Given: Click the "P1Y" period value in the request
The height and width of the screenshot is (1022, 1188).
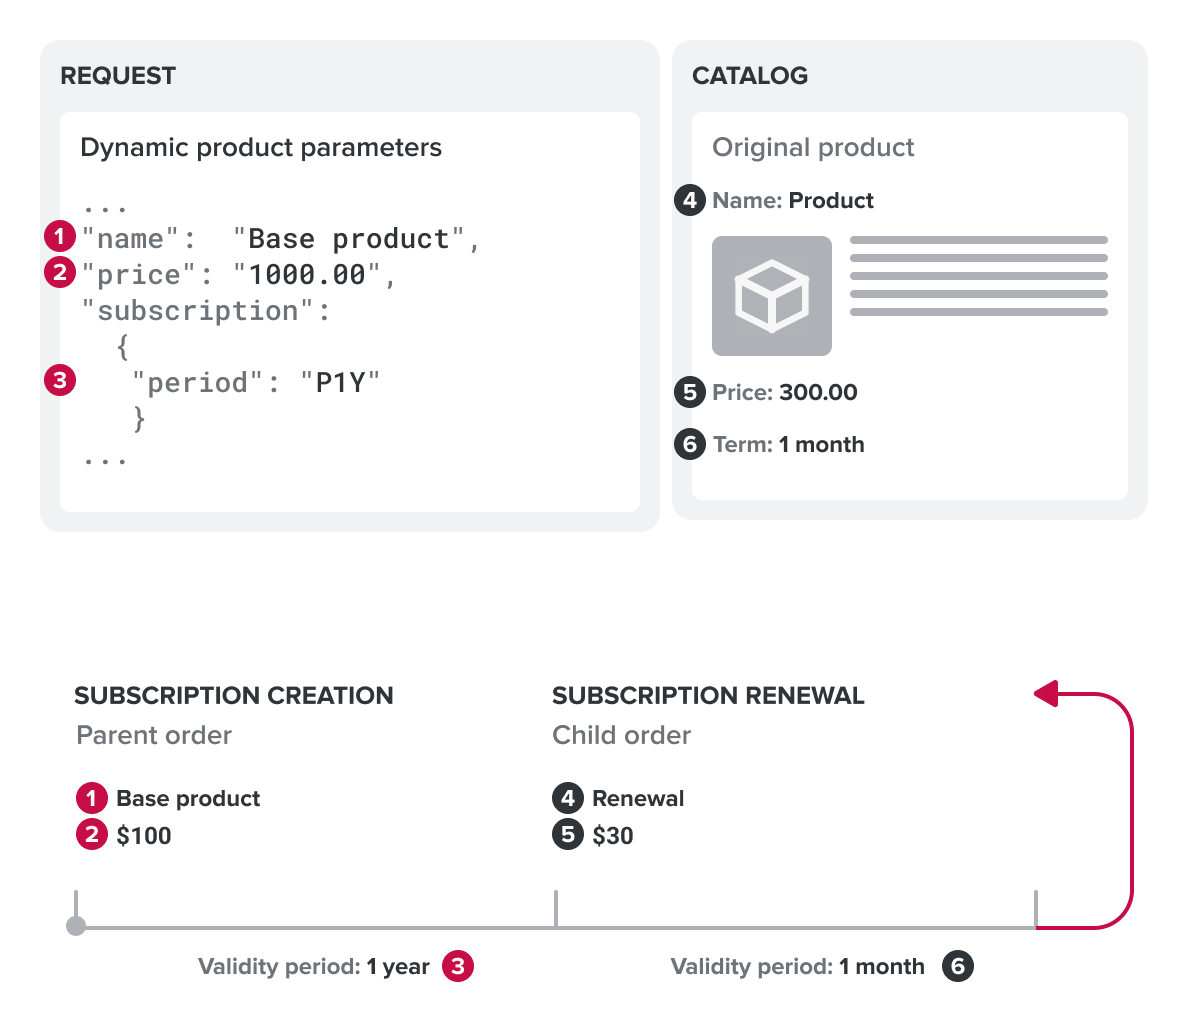Looking at the screenshot, I should pyautogui.click(x=341, y=383).
